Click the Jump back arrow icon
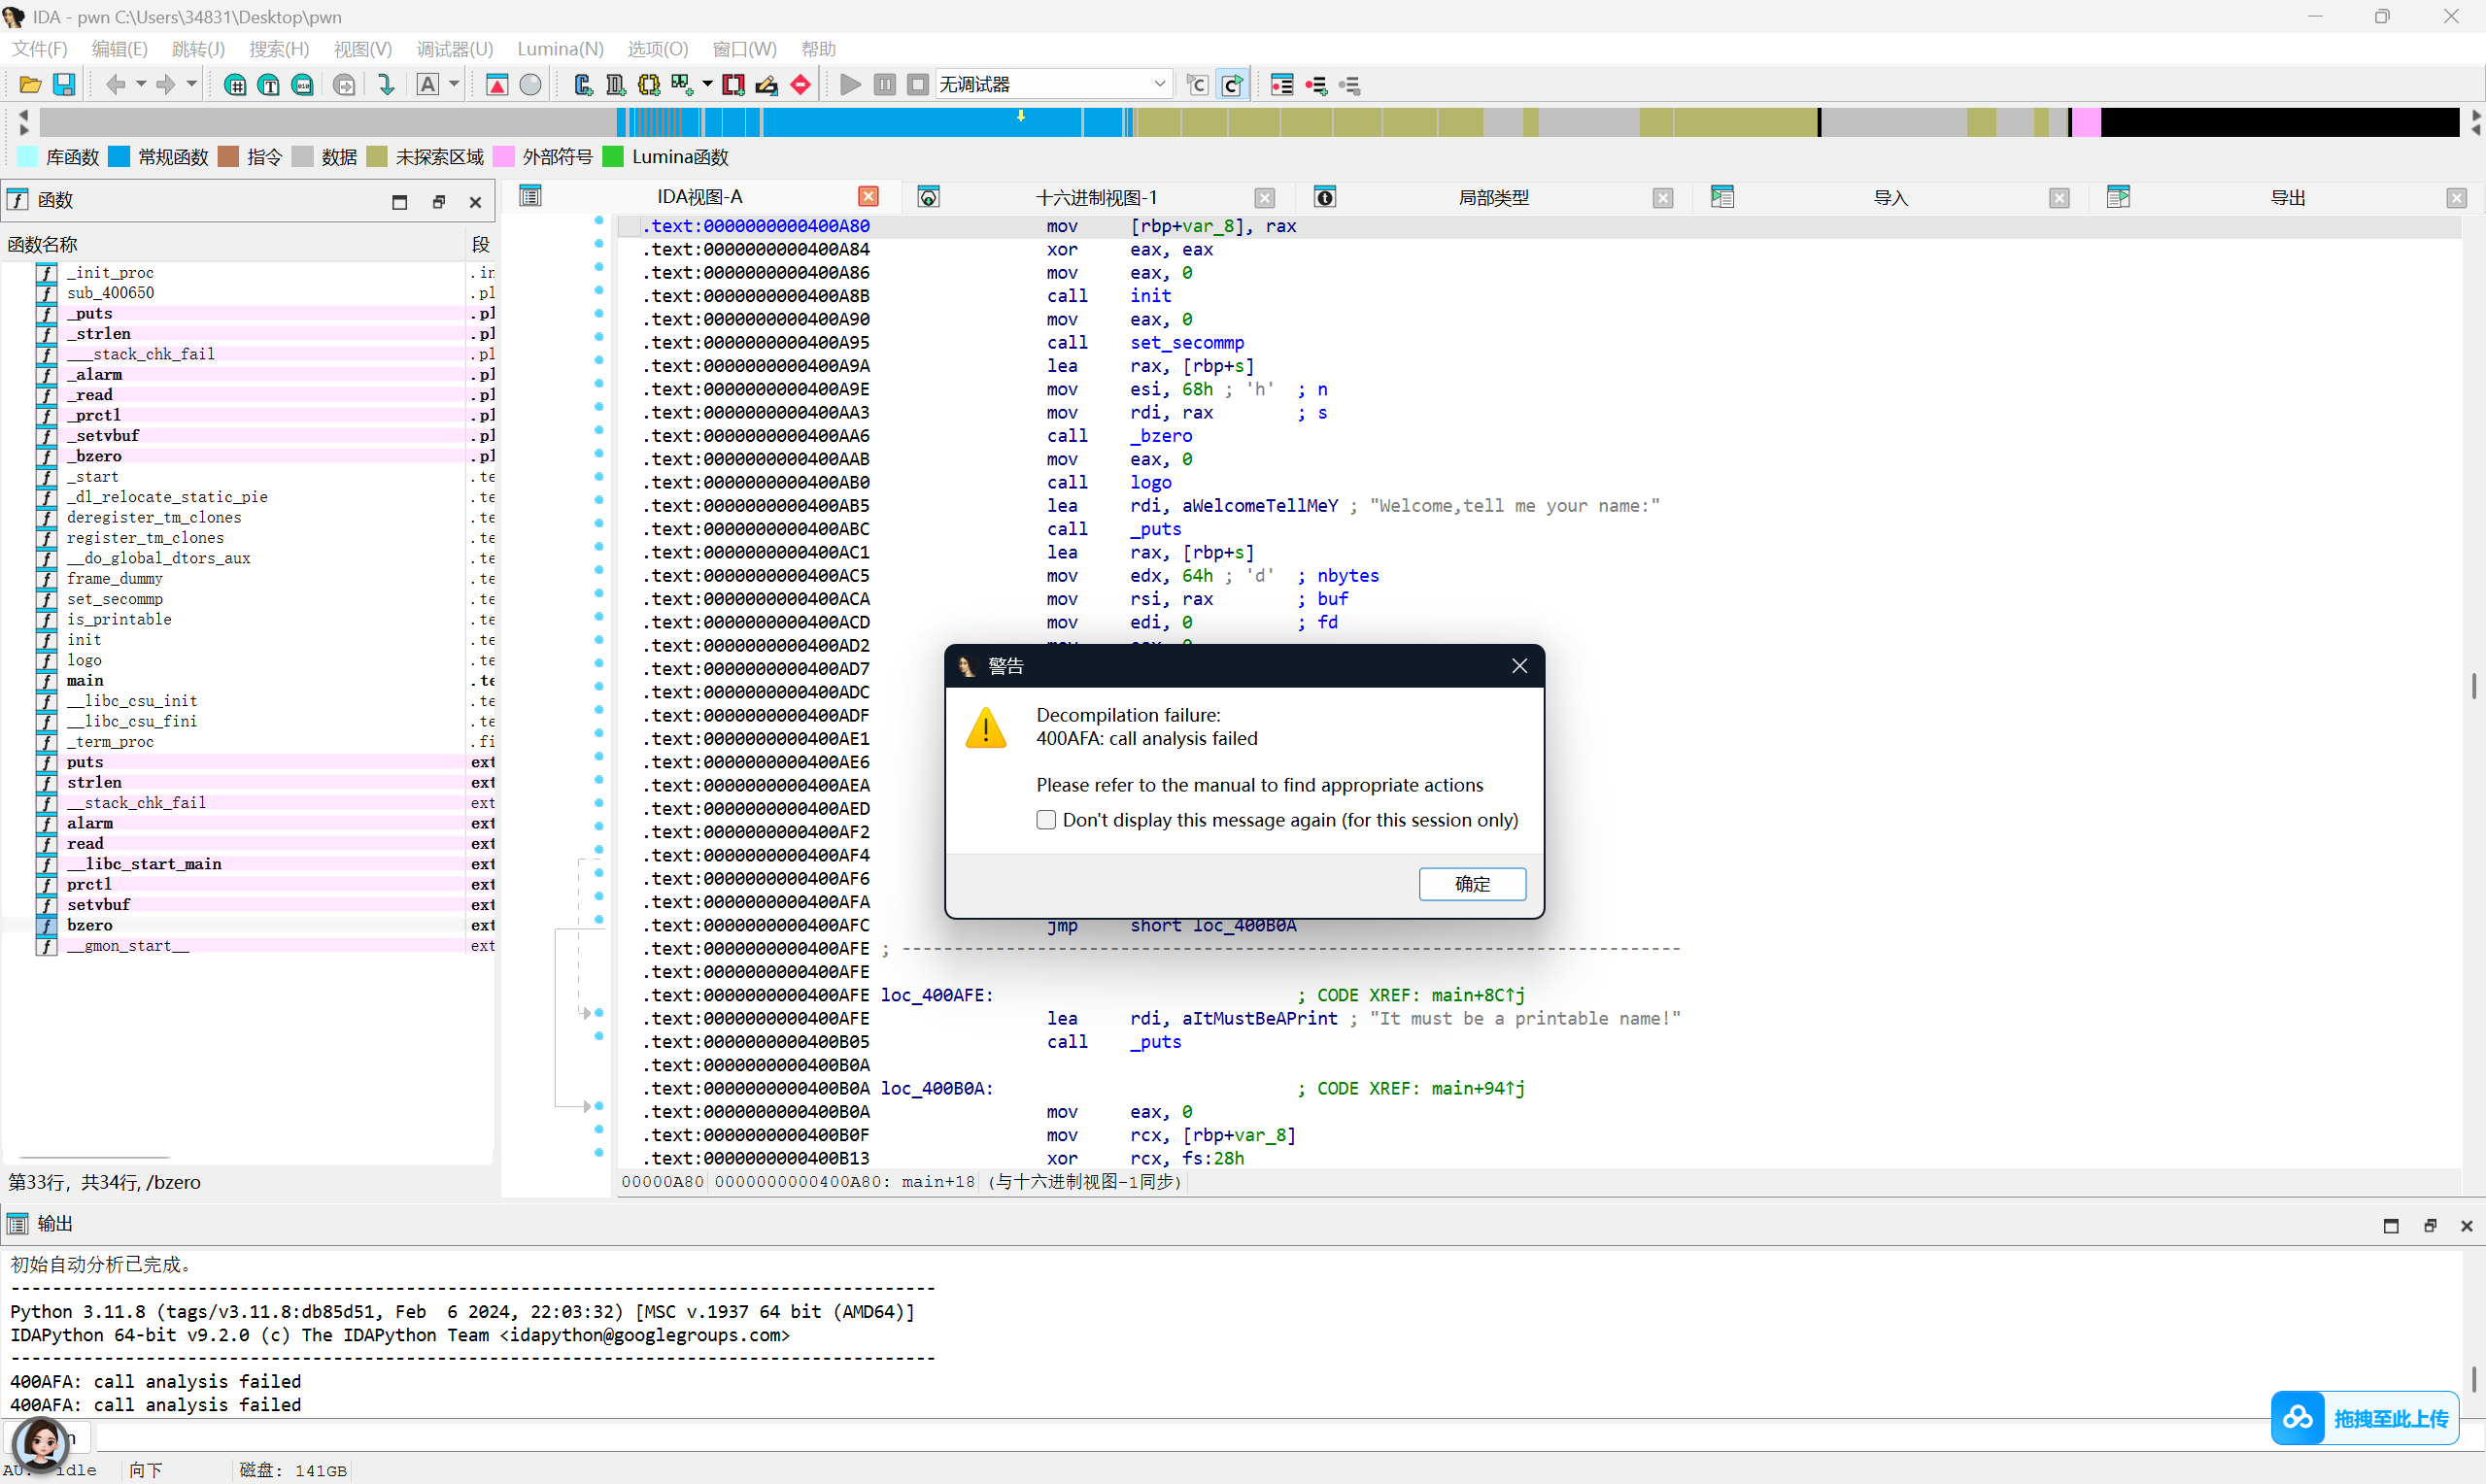Screen dimensions: 2486x1484 pos(116,85)
